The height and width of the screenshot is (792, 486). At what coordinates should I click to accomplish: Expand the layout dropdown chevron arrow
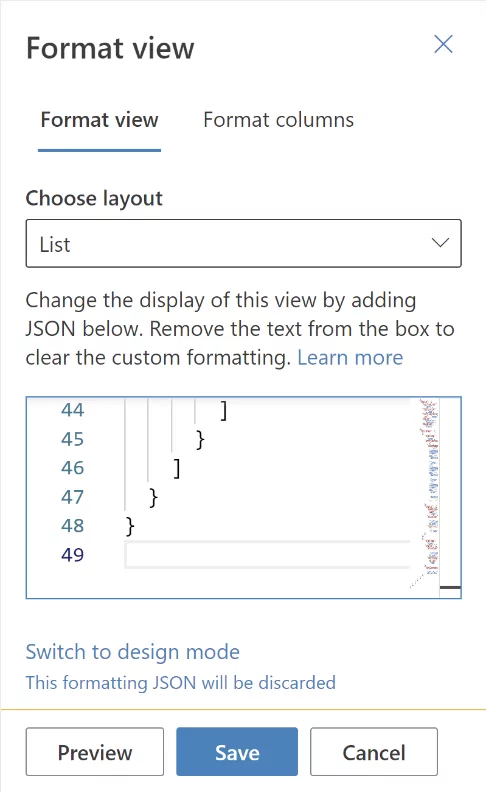[440, 243]
